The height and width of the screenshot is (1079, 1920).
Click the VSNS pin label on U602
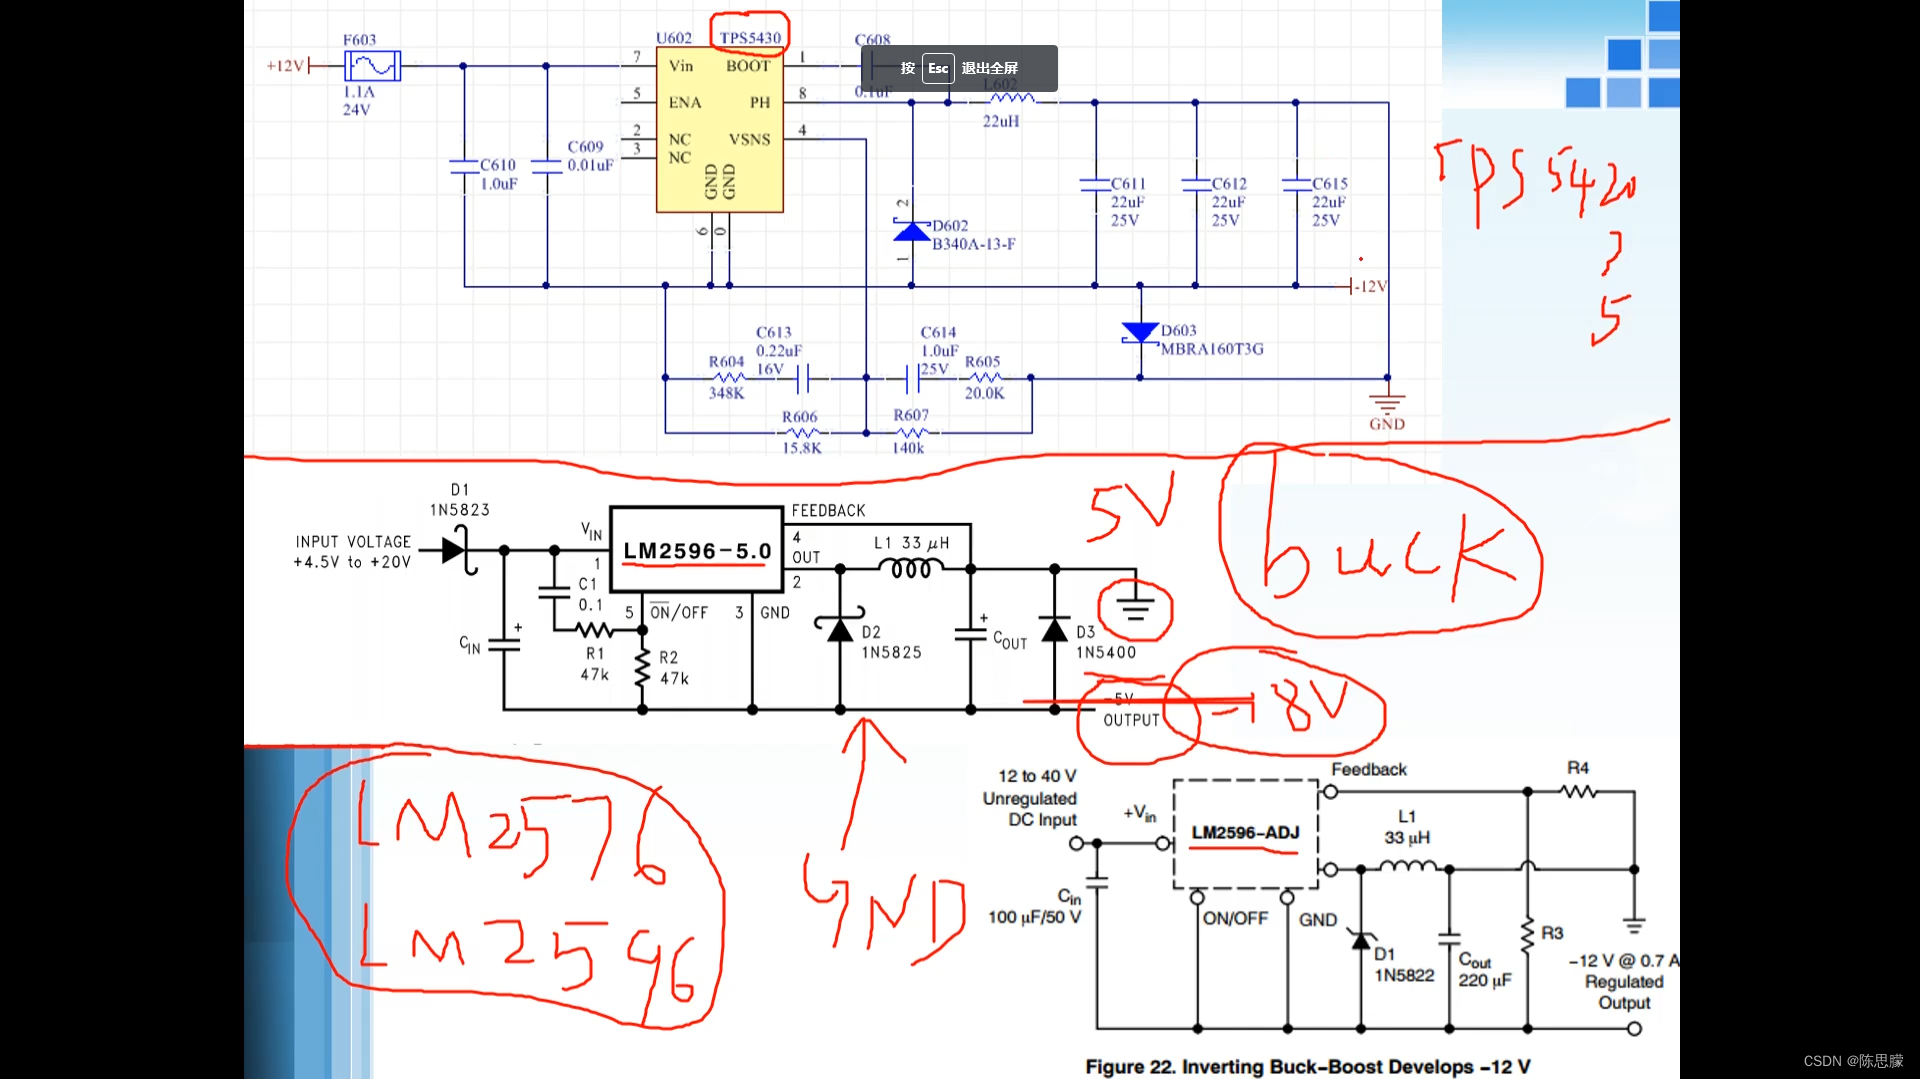tap(750, 139)
